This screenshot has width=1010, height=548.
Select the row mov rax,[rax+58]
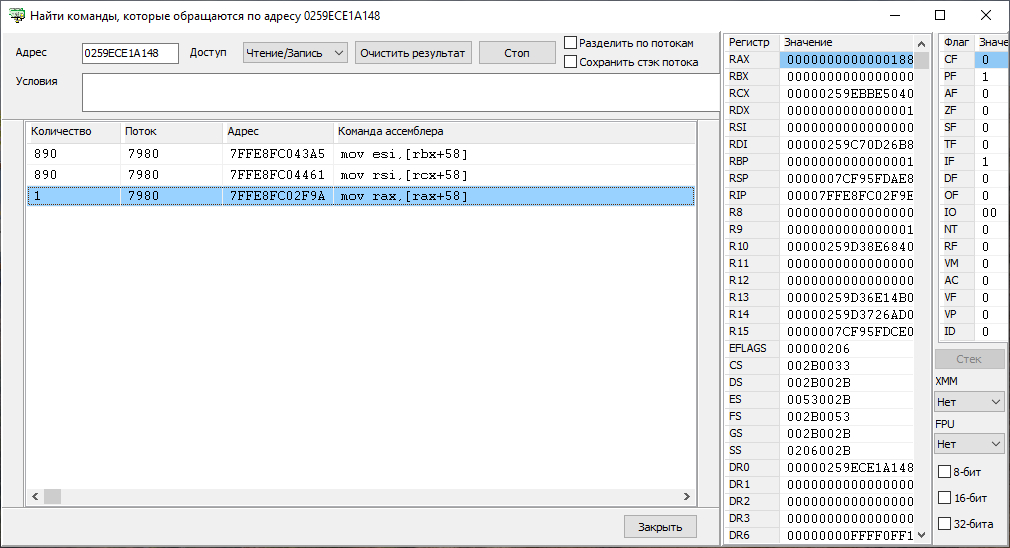tap(361, 196)
